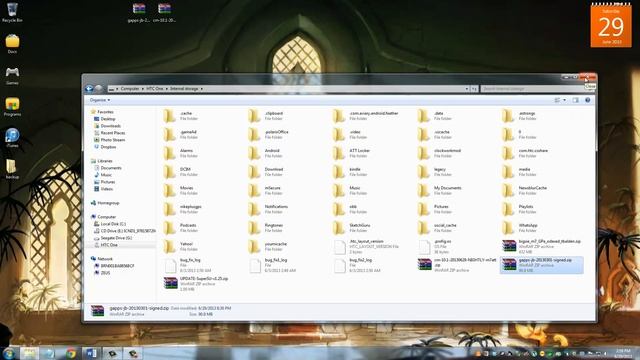Go back with the Explorer back arrow
The width and height of the screenshot is (640, 360).
89,88
